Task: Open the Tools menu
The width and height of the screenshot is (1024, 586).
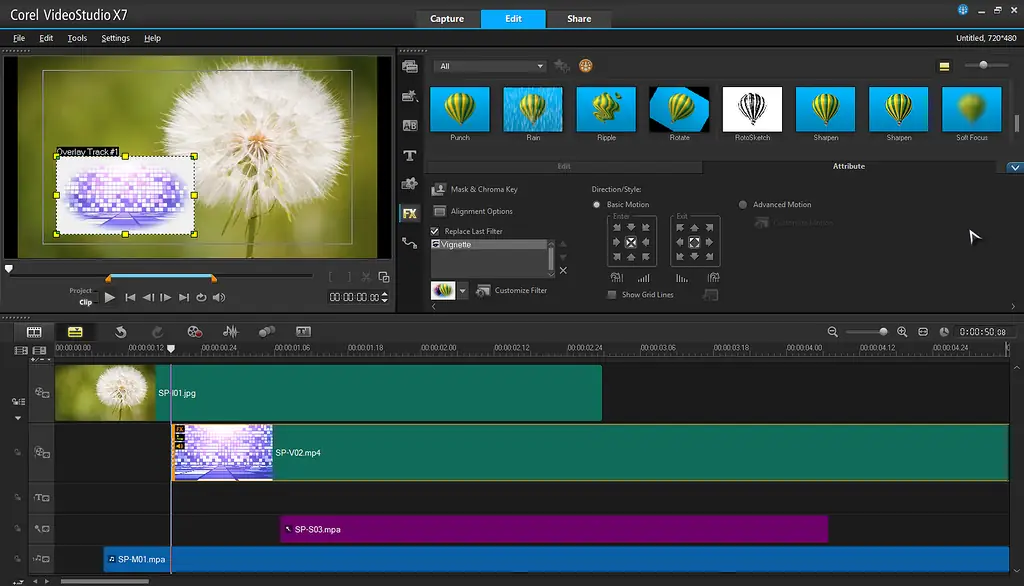Action: (x=77, y=38)
